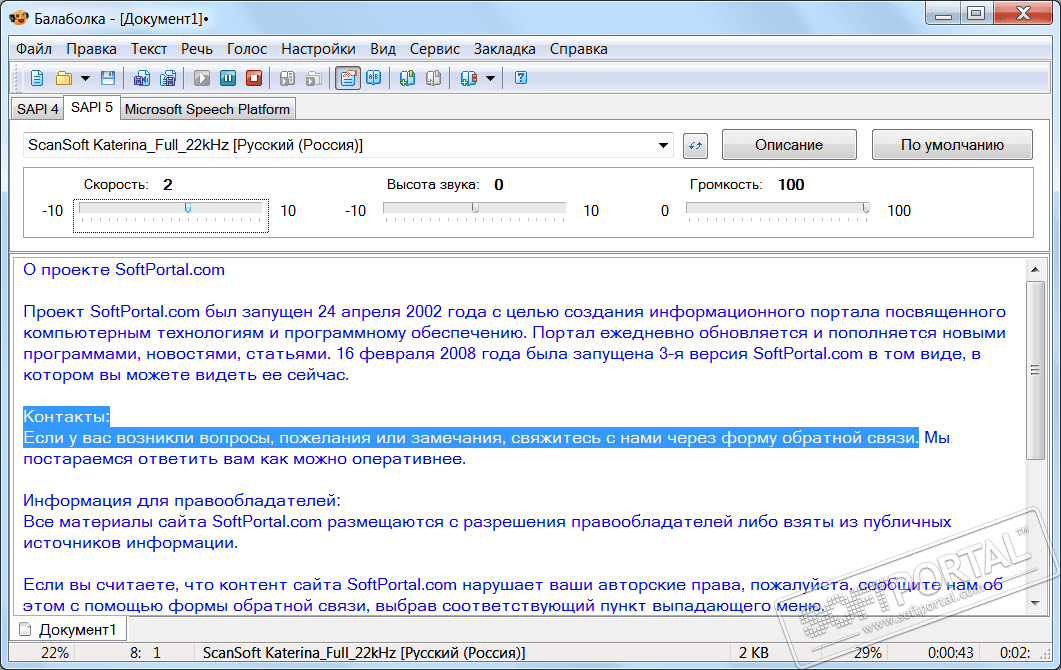Click the refresh voice icon beside voice list
Viewport: 1061px width, 670px height.
[x=696, y=146]
